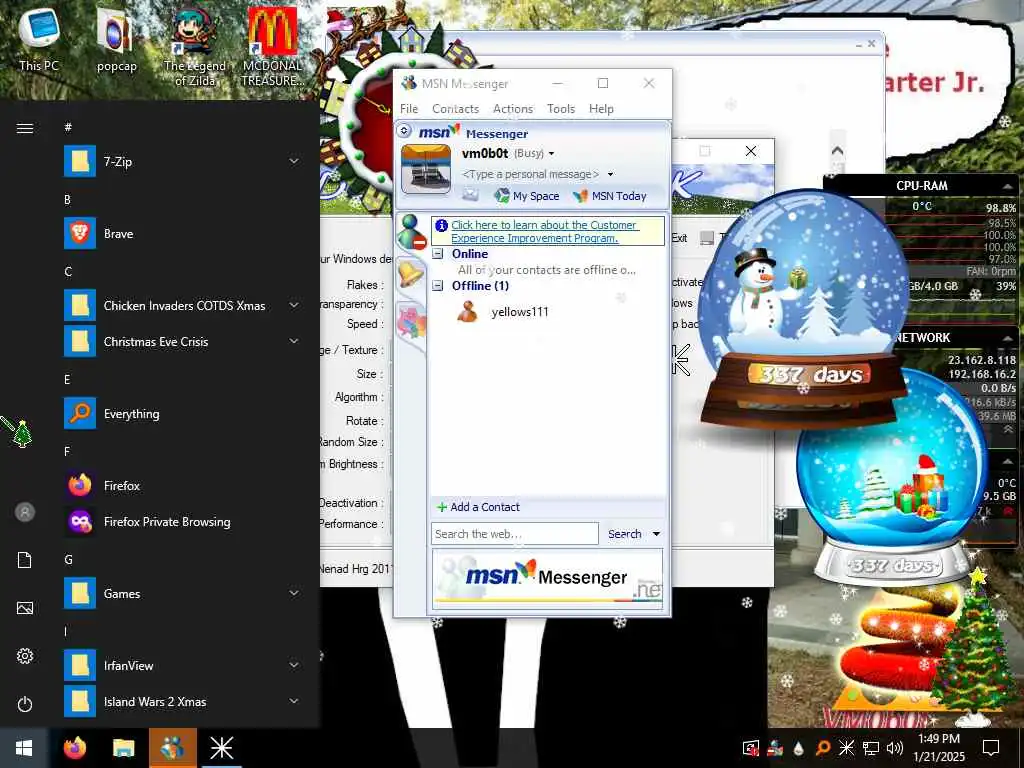Click the Start menu hamburger expand icon
The height and width of the screenshot is (768, 1024).
click(25, 128)
